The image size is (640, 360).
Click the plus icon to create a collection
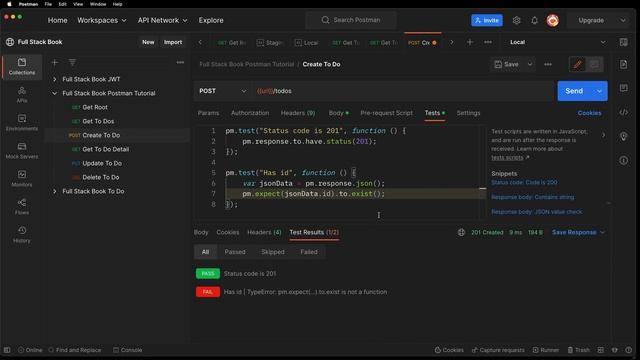55,62
